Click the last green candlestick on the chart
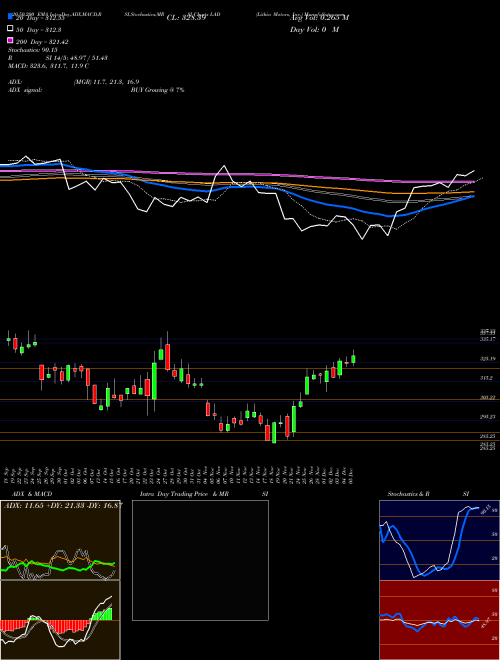 (x=353, y=359)
